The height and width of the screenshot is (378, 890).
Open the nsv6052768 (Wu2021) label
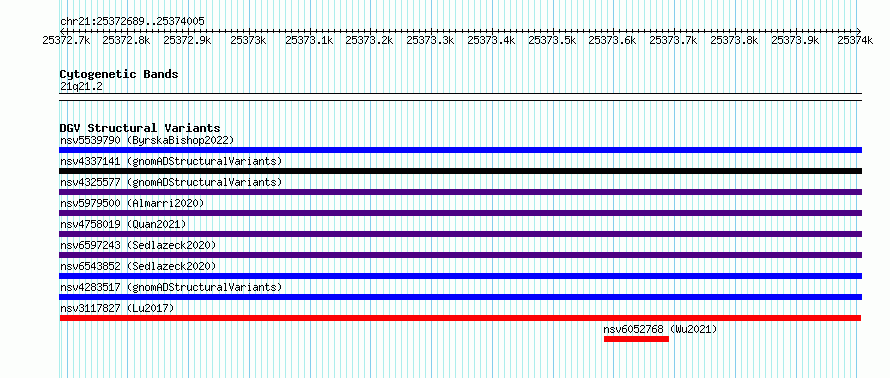(x=660, y=329)
